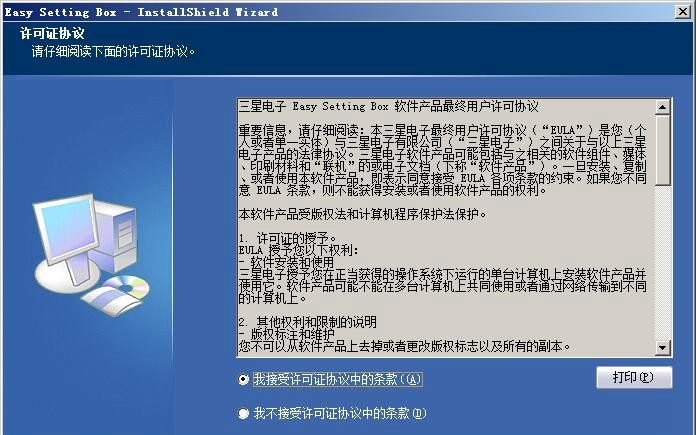
Task: Click the scrollbar track below the thumb
Action: (x=662, y=263)
